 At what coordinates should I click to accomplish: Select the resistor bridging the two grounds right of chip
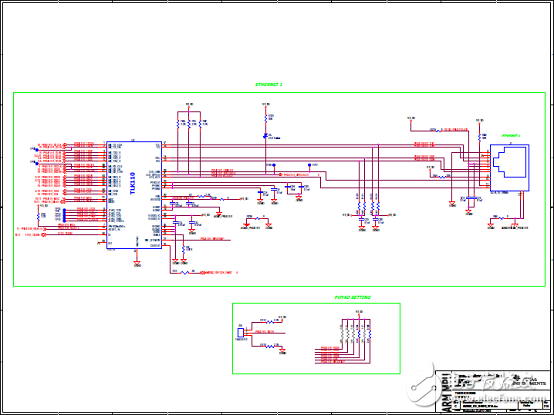(258, 218)
